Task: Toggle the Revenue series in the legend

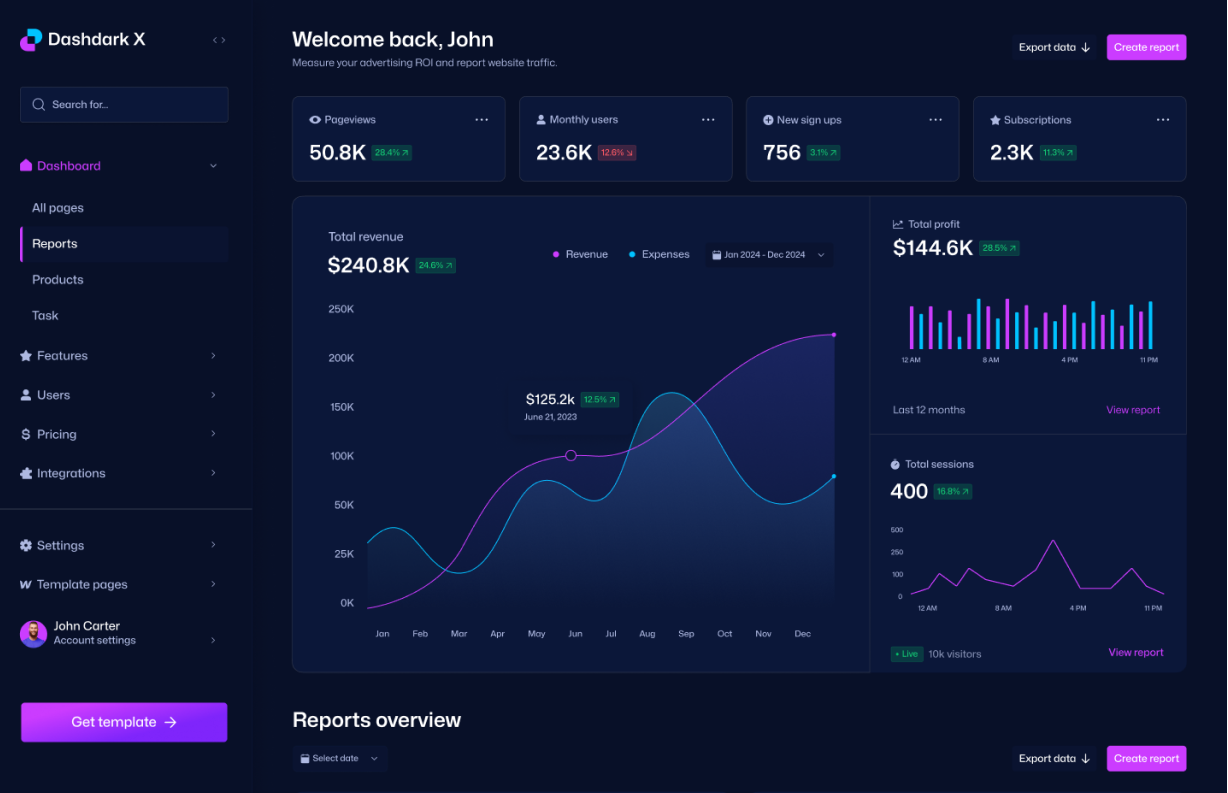Action: pyautogui.click(x=580, y=254)
